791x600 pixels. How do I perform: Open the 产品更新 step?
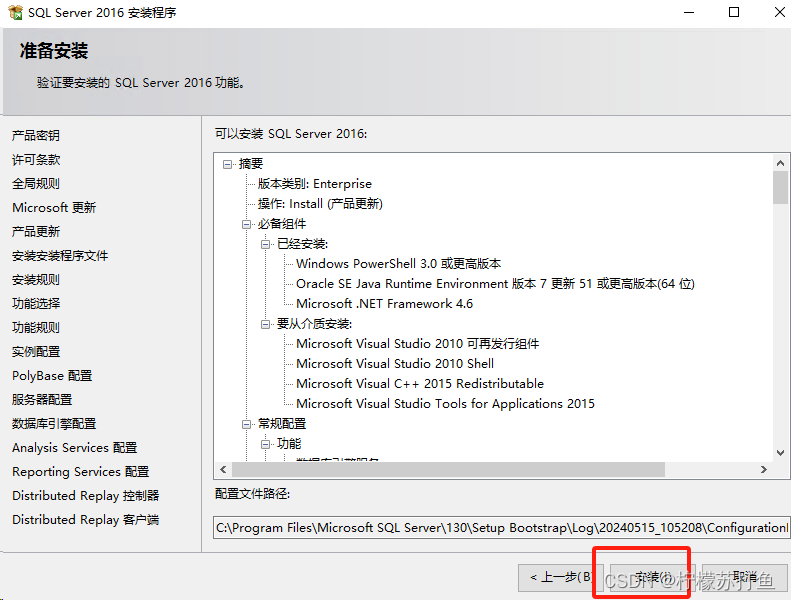coord(36,232)
